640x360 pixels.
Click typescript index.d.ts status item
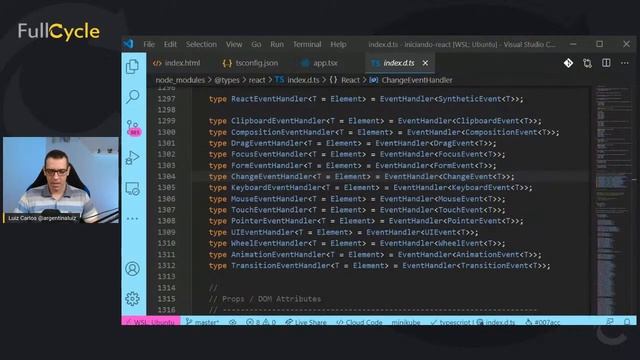pos(473,322)
